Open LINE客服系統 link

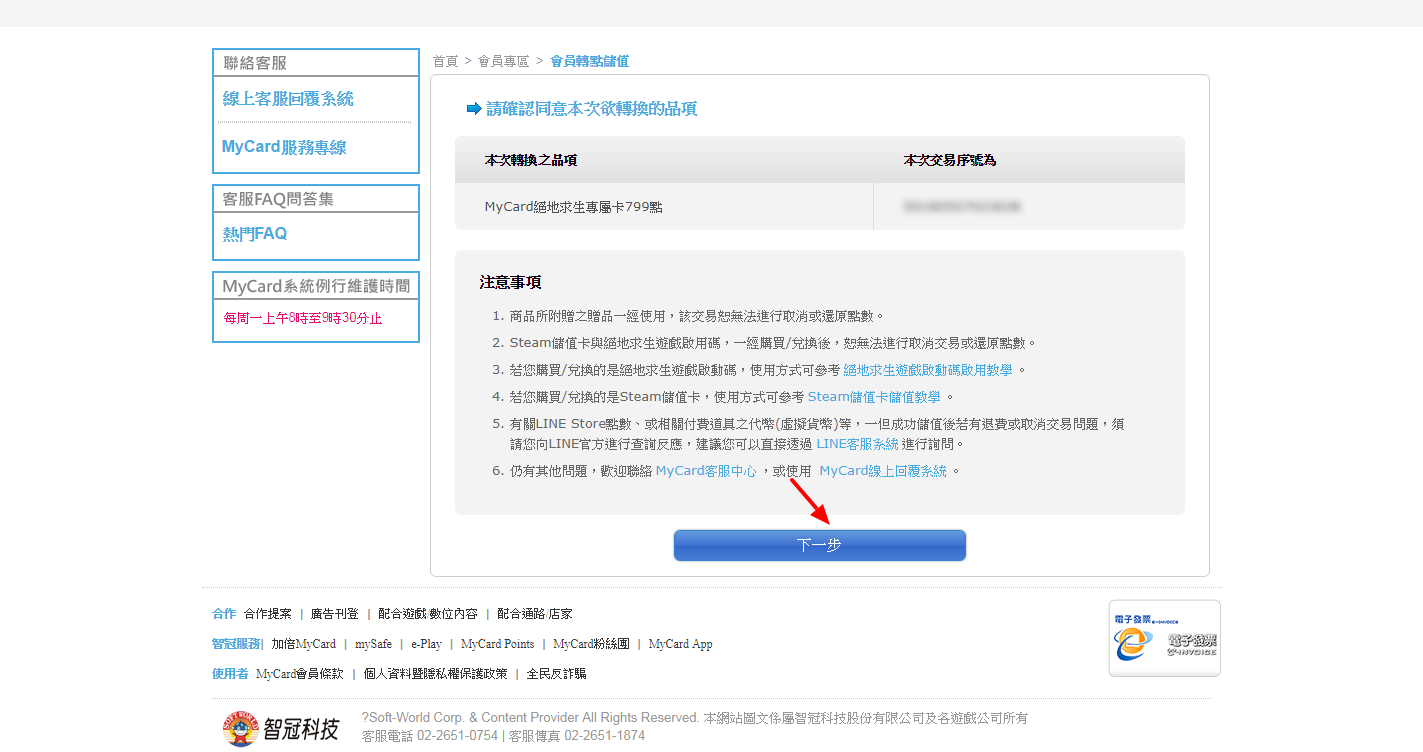click(857, 444)
